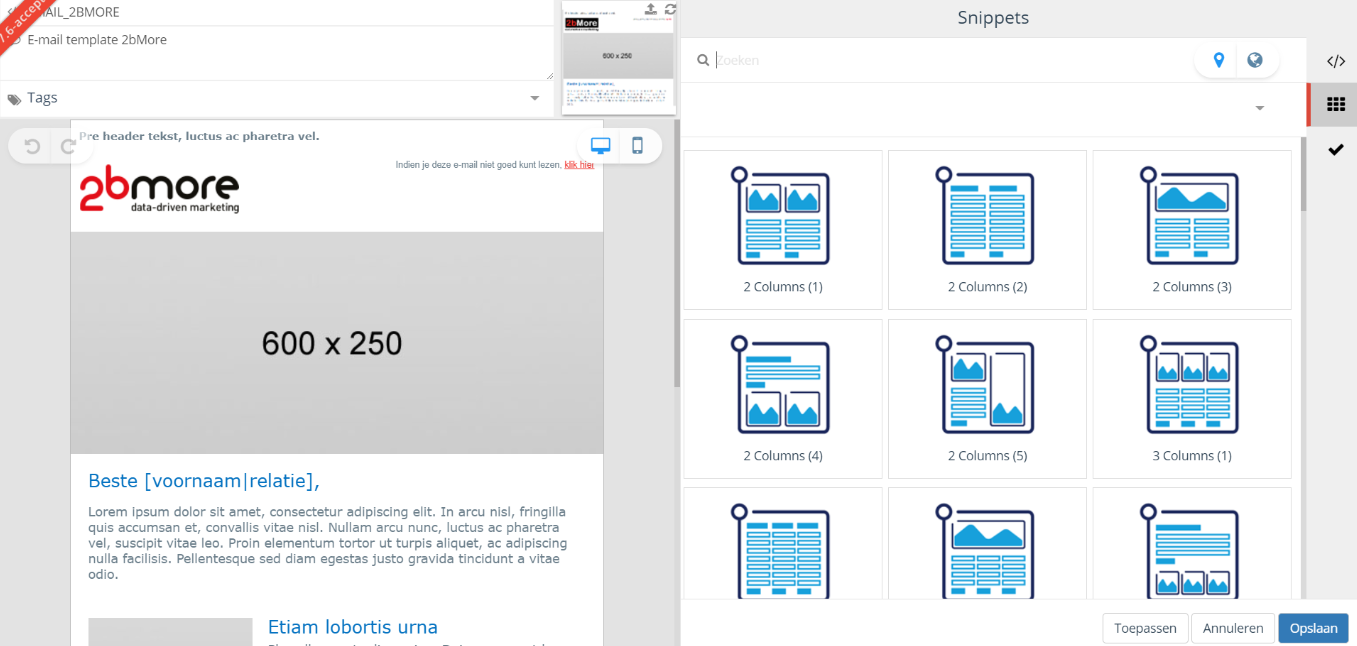
Task: Click the 600 x 250 placeholder image
Action: pyautogui.click(x=337, y=343)
